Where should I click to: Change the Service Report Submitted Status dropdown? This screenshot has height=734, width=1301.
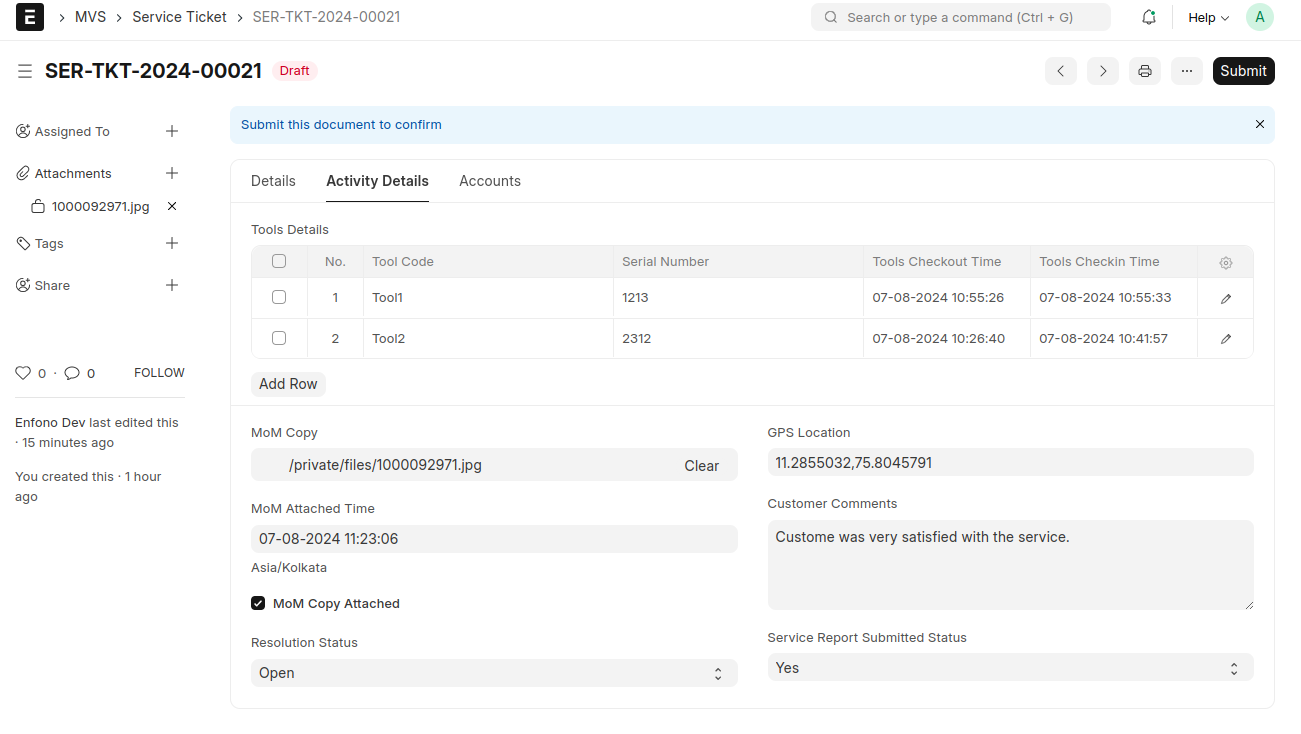click(1010, 667)
